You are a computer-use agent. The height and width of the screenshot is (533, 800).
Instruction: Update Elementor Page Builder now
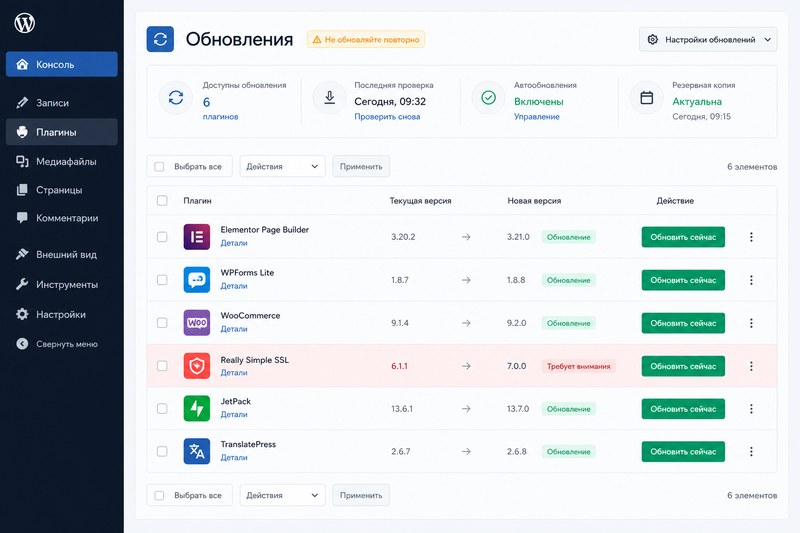[683, 237]
